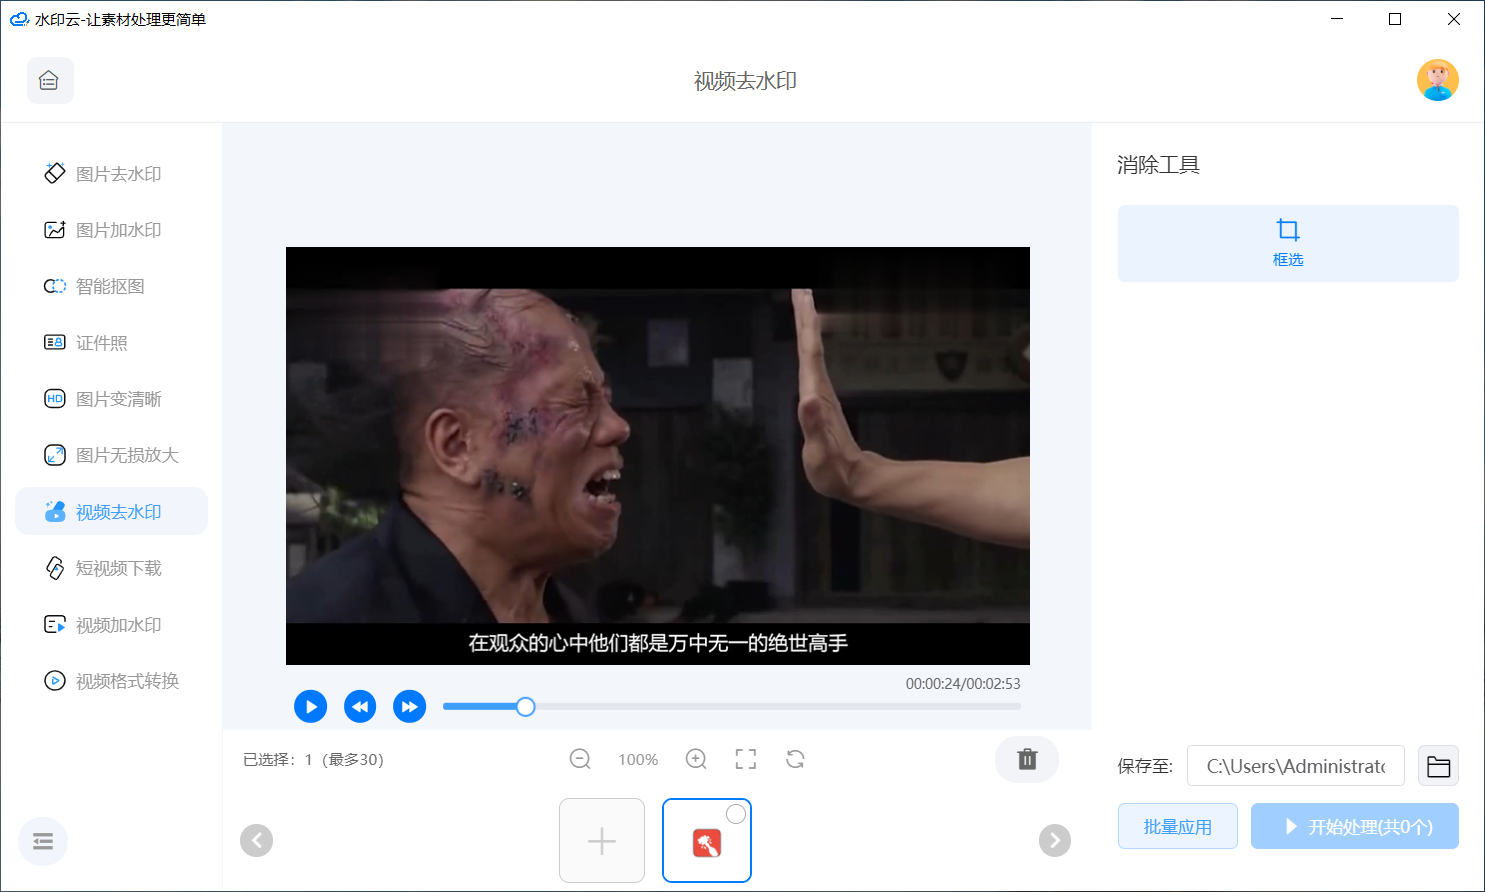Click the video preview frame
The image size is (1485, 892).
point(658,456)
